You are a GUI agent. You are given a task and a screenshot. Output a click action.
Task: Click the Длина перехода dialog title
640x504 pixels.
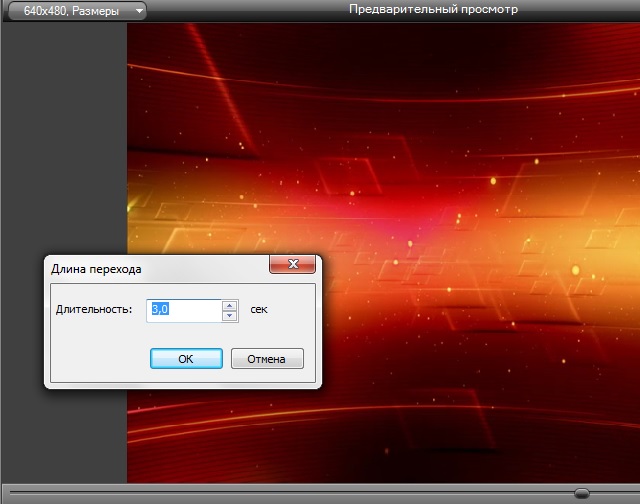(x=96, y=269)
